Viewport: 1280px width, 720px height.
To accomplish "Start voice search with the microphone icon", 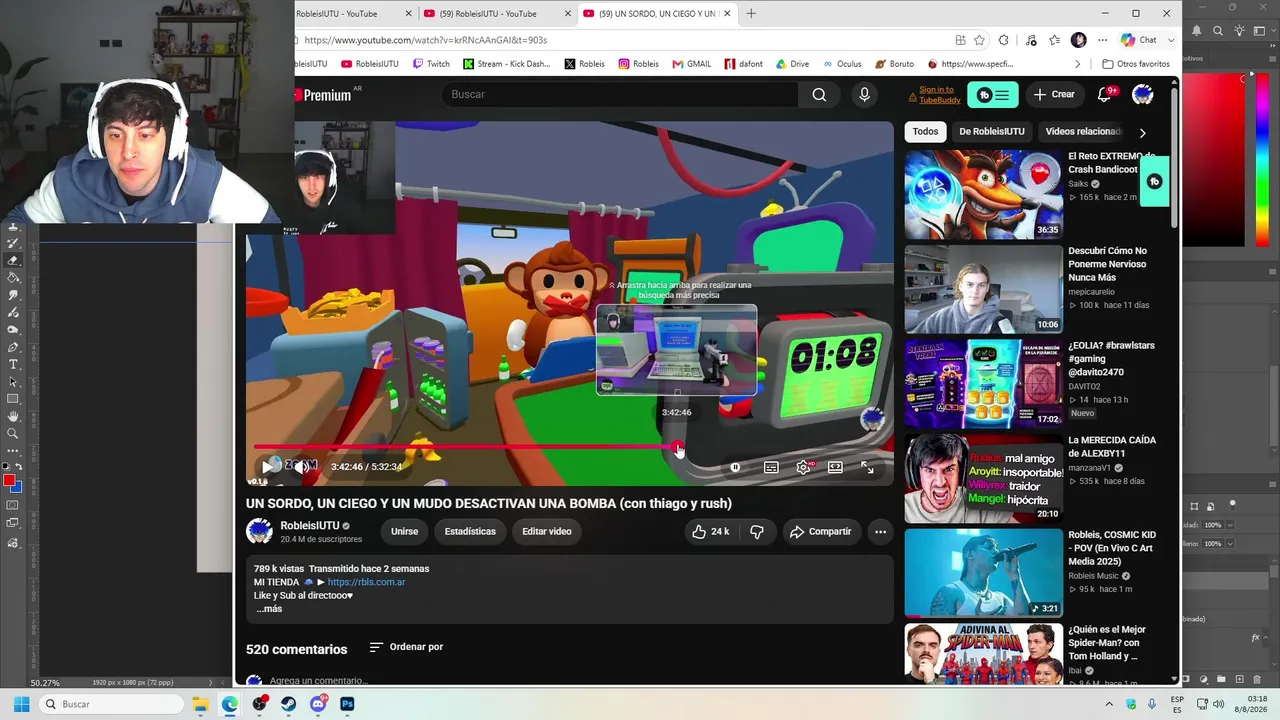I will [x=865, y=94].
